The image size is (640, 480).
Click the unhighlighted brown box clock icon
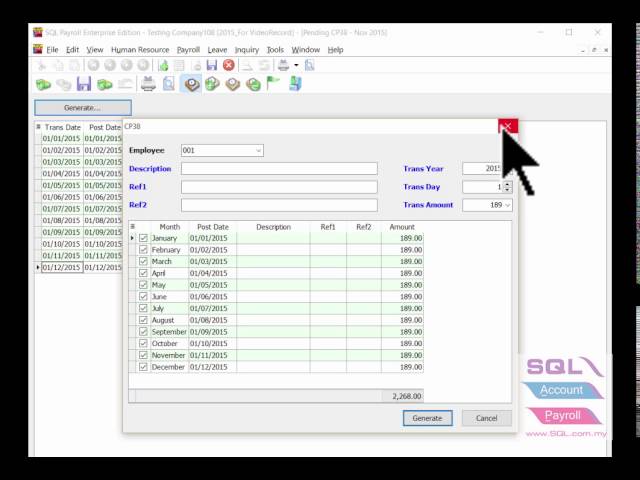(233, 84)
